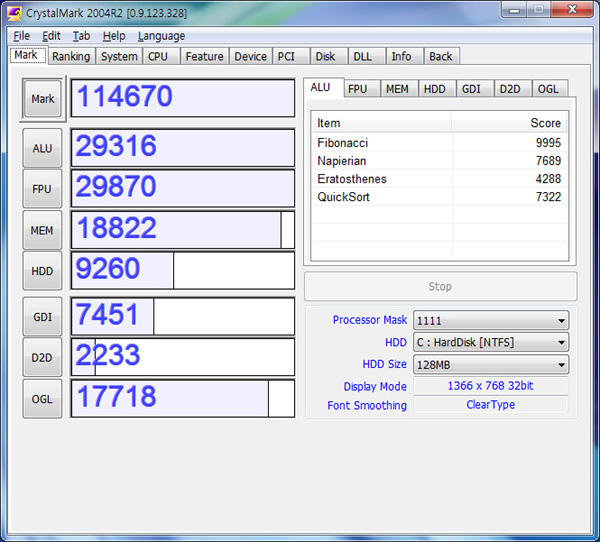Click the Fibonacci score 9995

point(548,143)
